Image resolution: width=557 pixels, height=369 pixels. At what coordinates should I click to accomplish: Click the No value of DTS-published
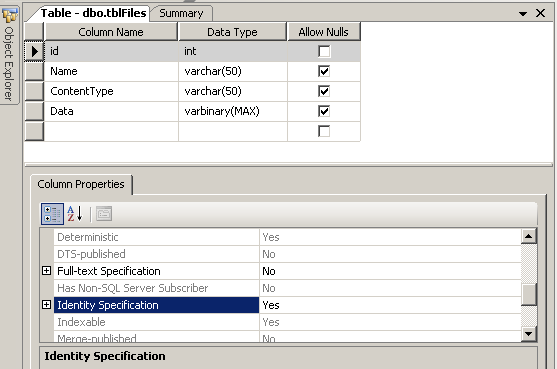pyautogui.click(x=390, y=254)
